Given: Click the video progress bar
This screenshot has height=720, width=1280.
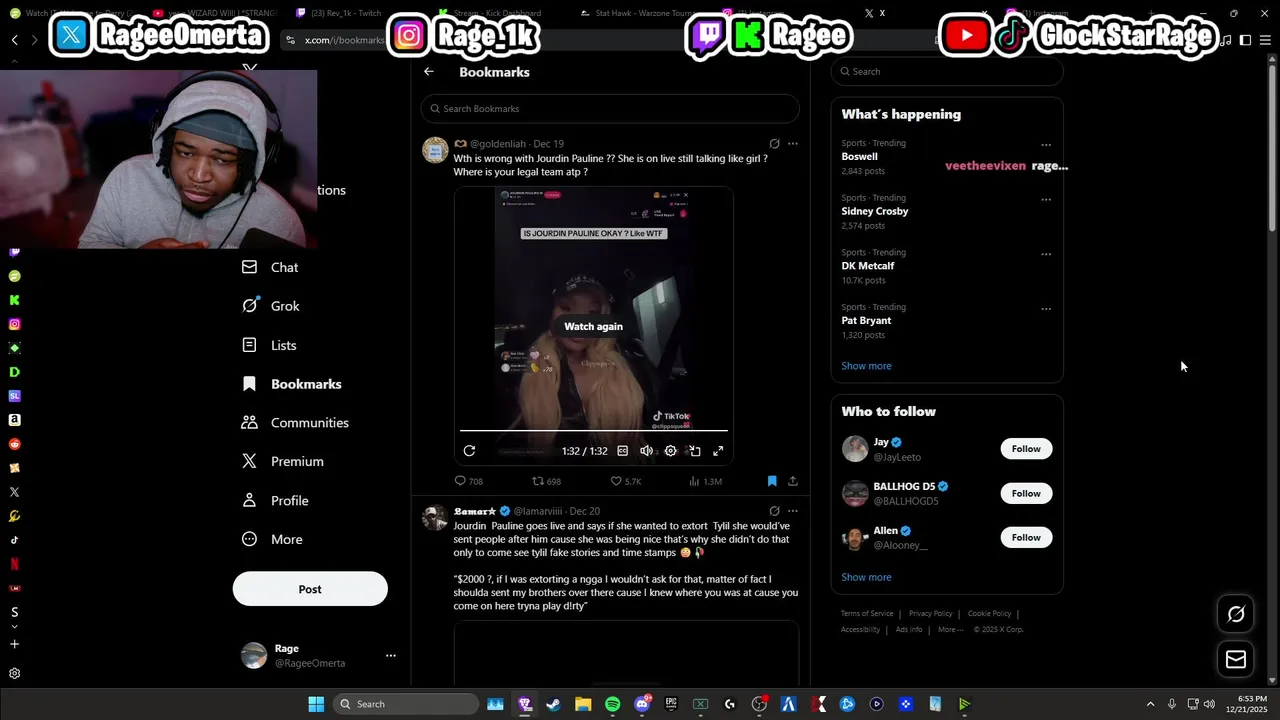Looking at the screenshot, I should (594, 431).
